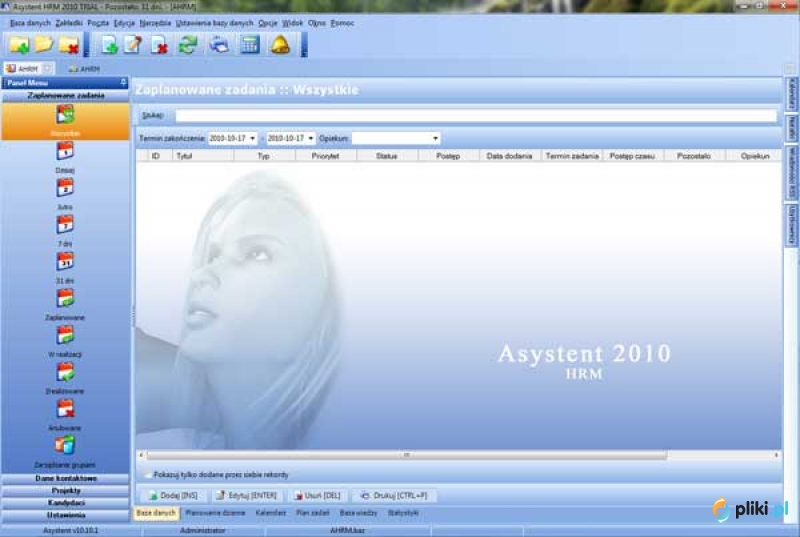Click the new folder icon with green plus
The width and height of the screenshot is (800, 537).
click(x=19, y=45)
